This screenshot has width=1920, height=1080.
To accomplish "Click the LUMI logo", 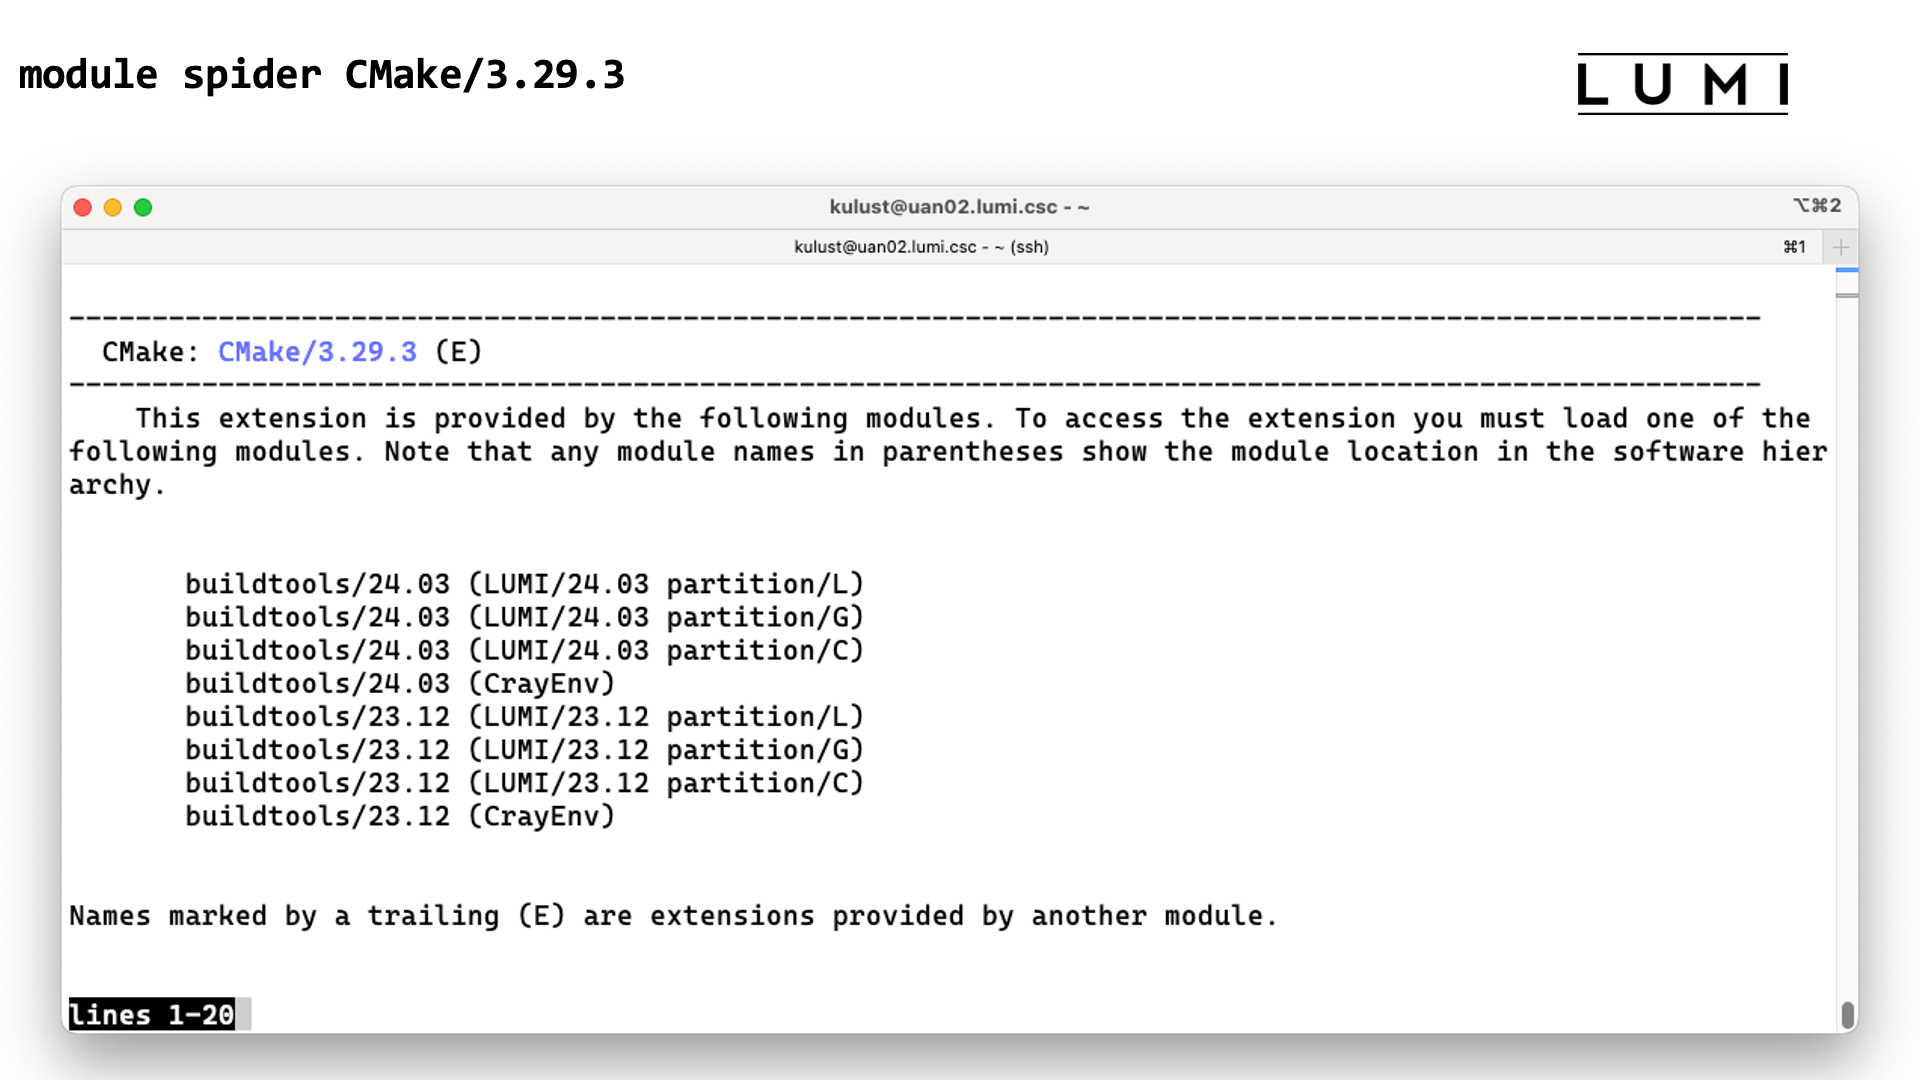I will pyautogui.click(x=1682, y=84).
